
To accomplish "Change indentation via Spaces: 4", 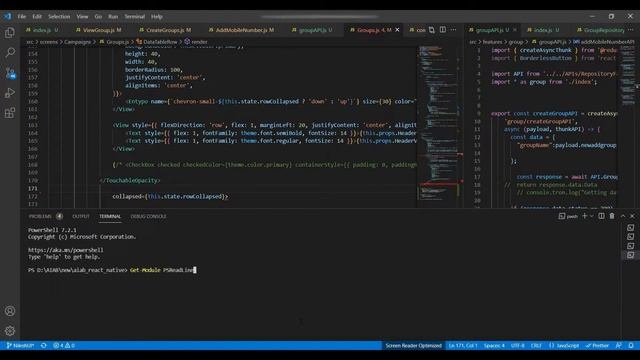I will coord(494,345).
